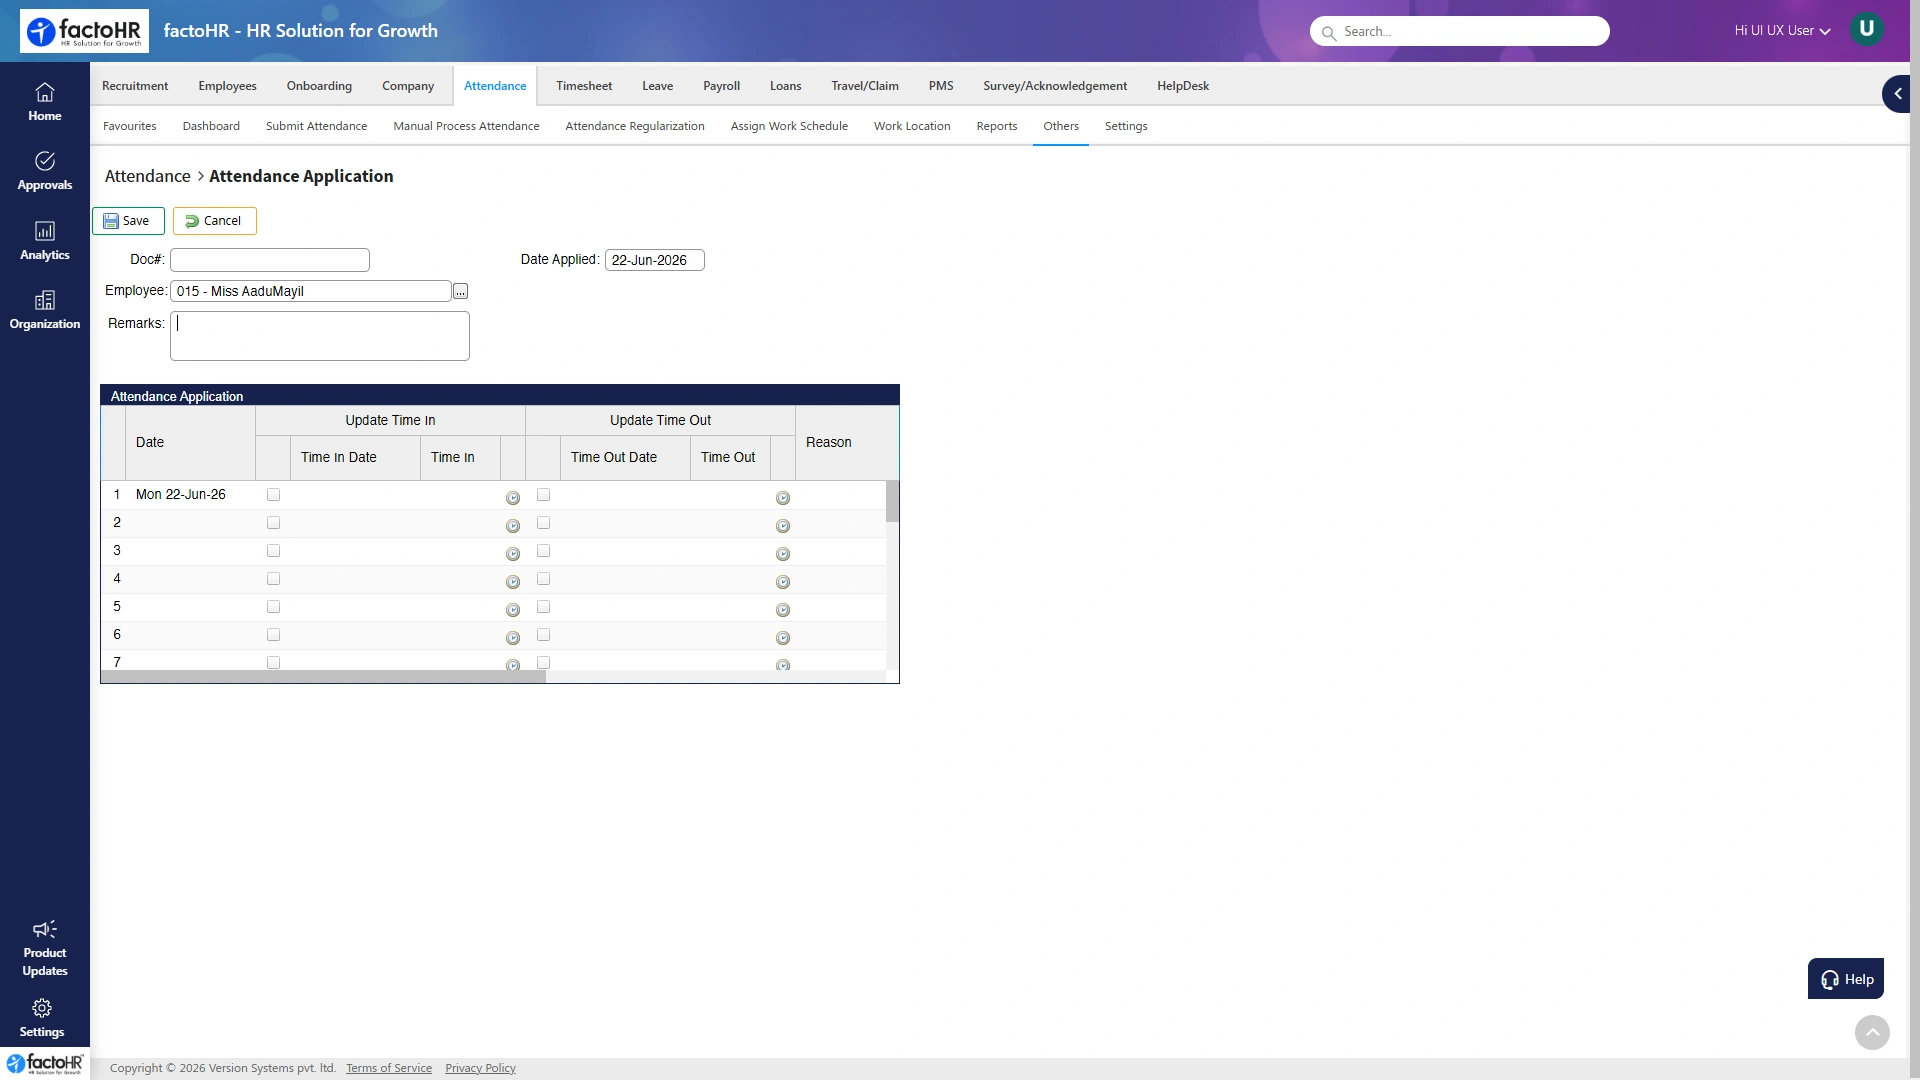Open Time Out clock picker for row 5
Viewport: 1920px width, 1080px height.
coord(783,610)
